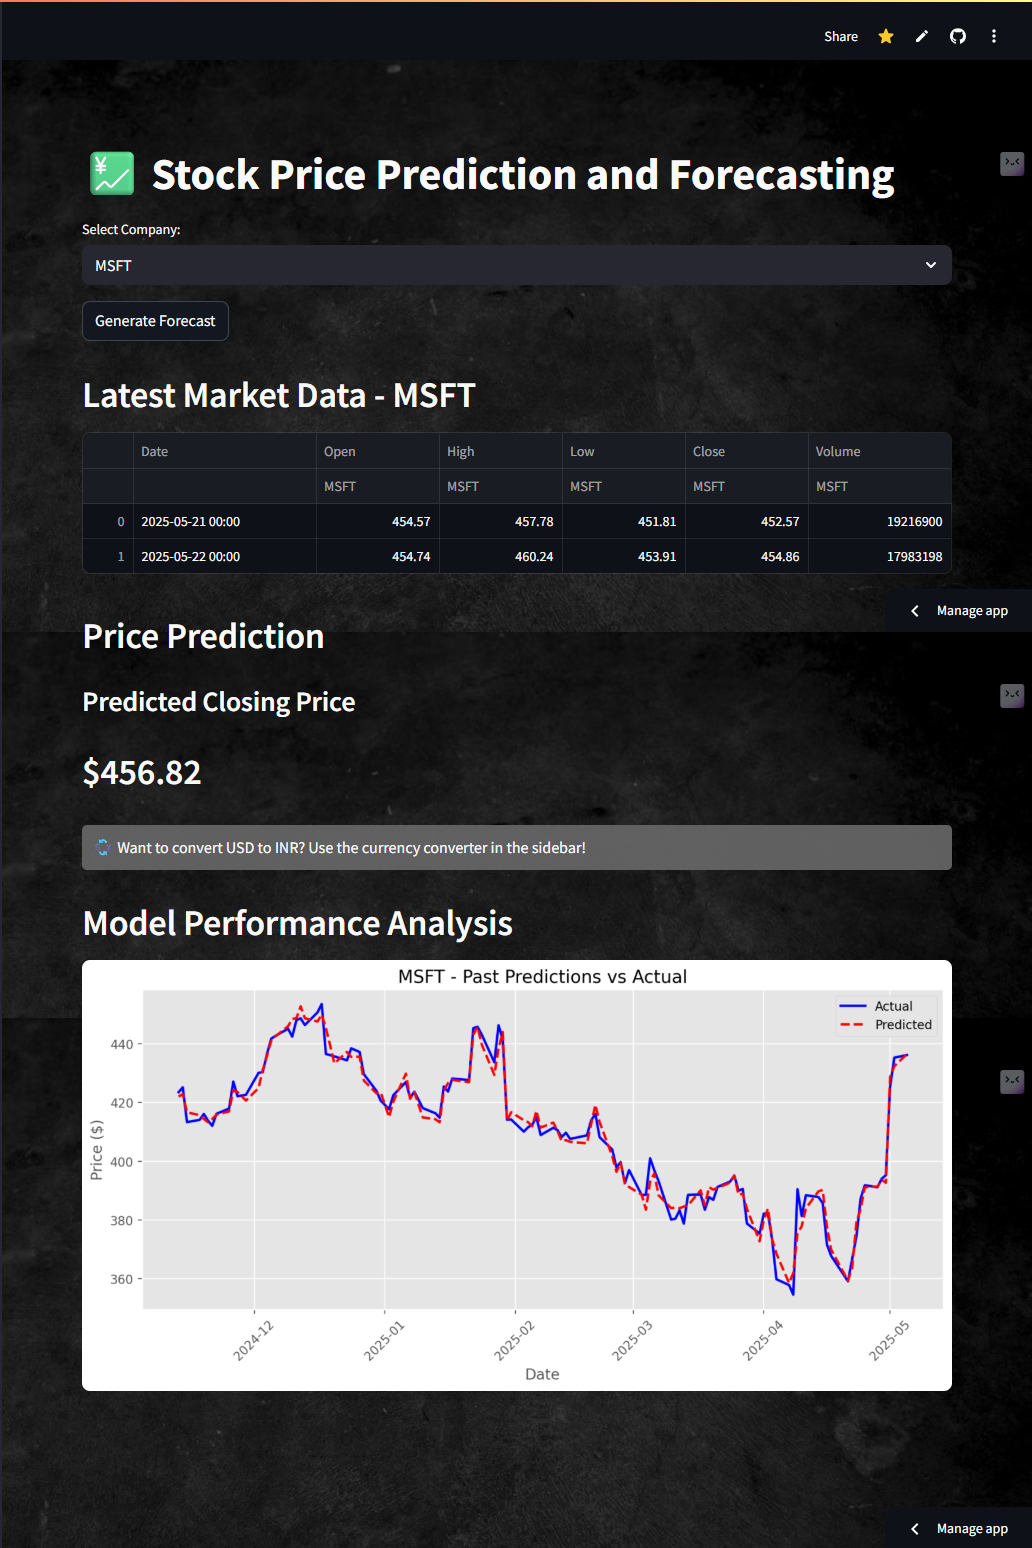Click the MSFT Past Predictions chart
The image size is (1032, 1548).
coord(517,1175)
